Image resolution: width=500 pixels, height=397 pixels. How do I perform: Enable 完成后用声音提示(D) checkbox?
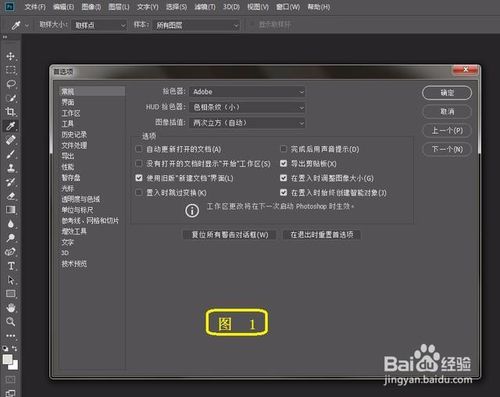[x=283, y=149]
